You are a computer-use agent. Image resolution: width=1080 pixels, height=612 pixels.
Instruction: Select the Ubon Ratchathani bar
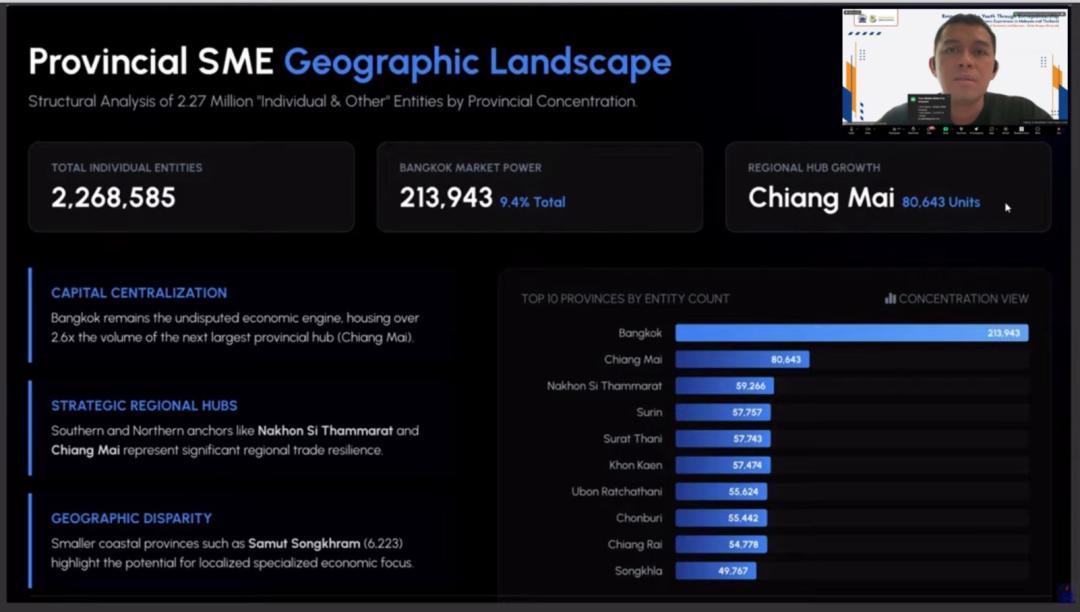click(x=720, y=492)
